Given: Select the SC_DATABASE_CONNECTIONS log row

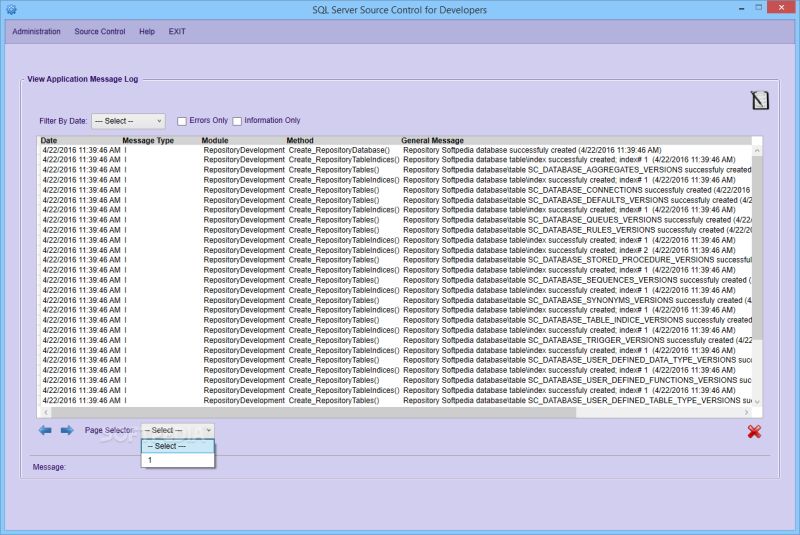Looking at the screenshot, I should click(x=396, y=190).
